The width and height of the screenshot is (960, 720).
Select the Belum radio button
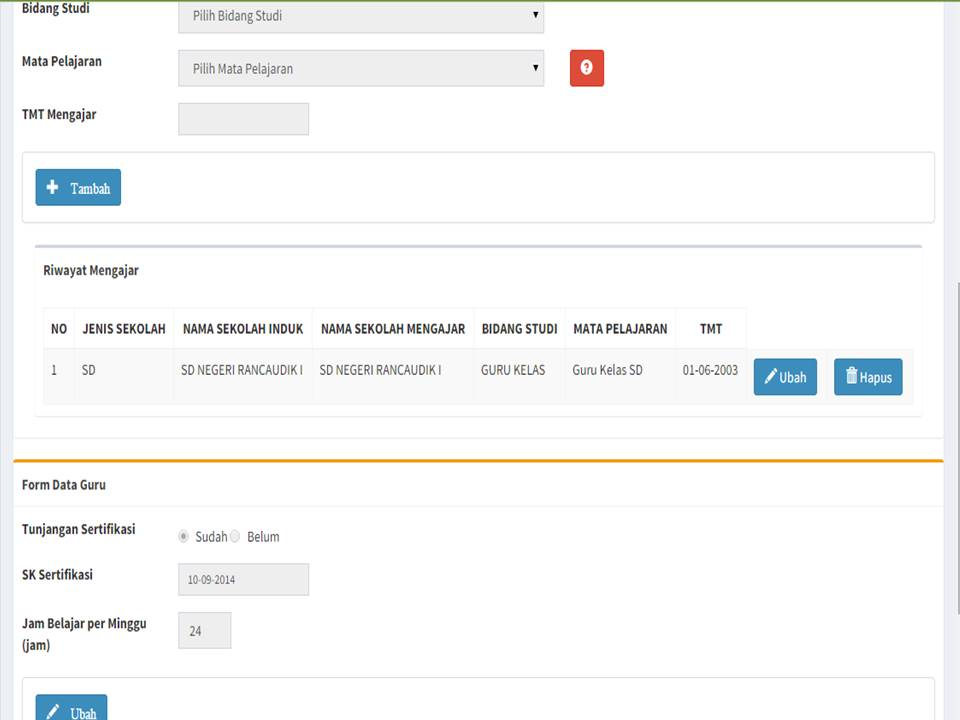click(x=234, y=536)
